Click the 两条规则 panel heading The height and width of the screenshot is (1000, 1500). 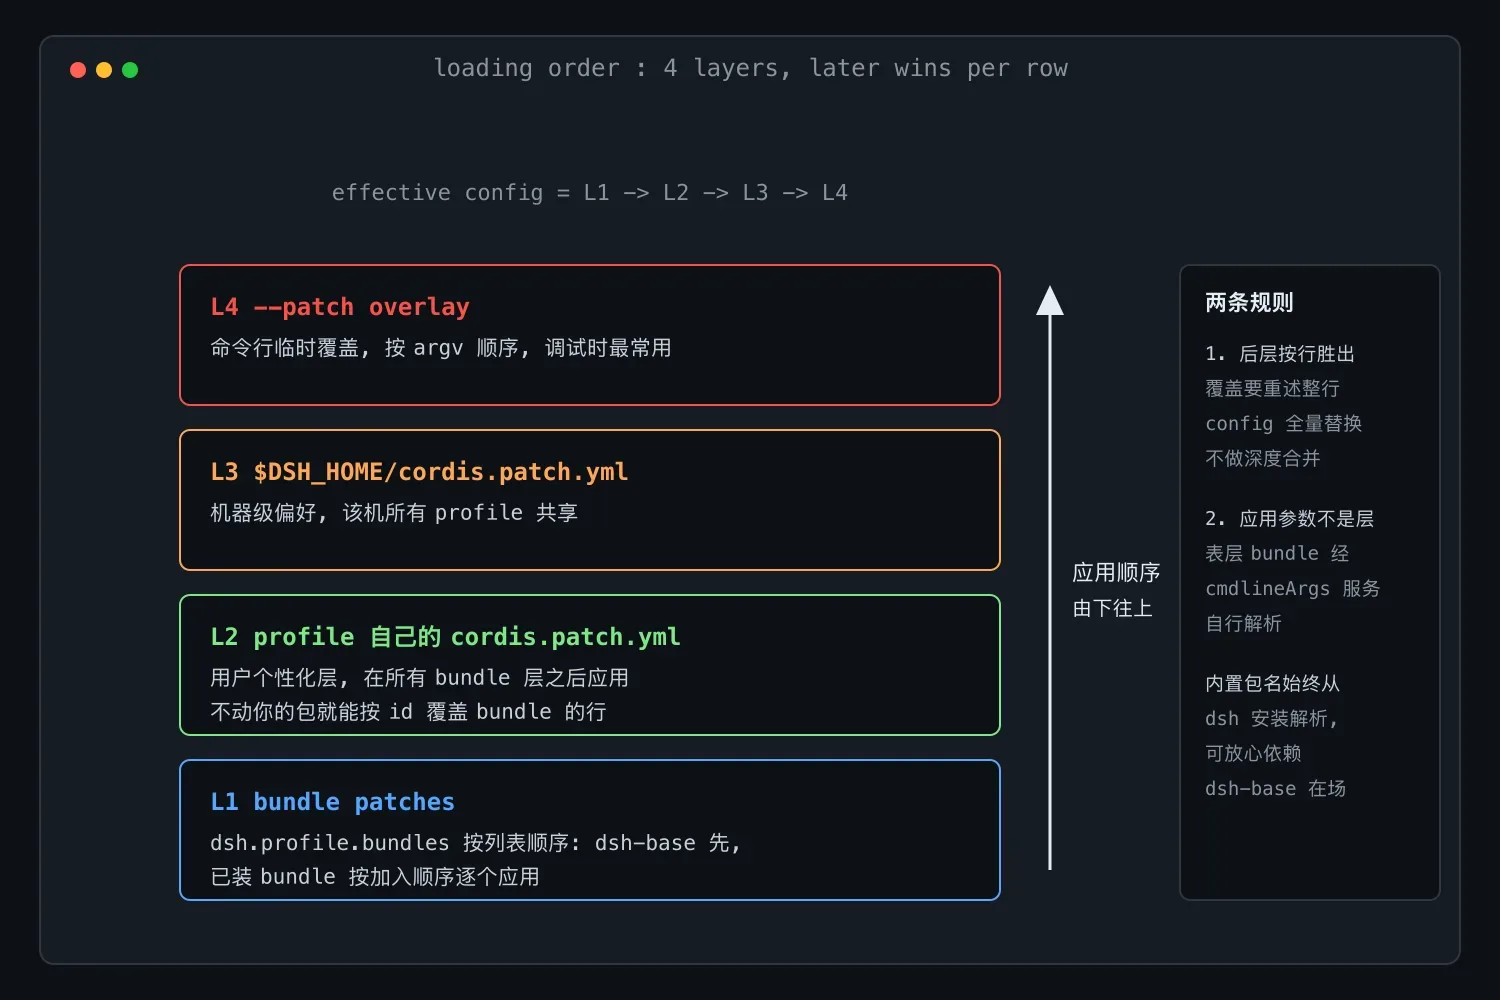(1249, 302)
